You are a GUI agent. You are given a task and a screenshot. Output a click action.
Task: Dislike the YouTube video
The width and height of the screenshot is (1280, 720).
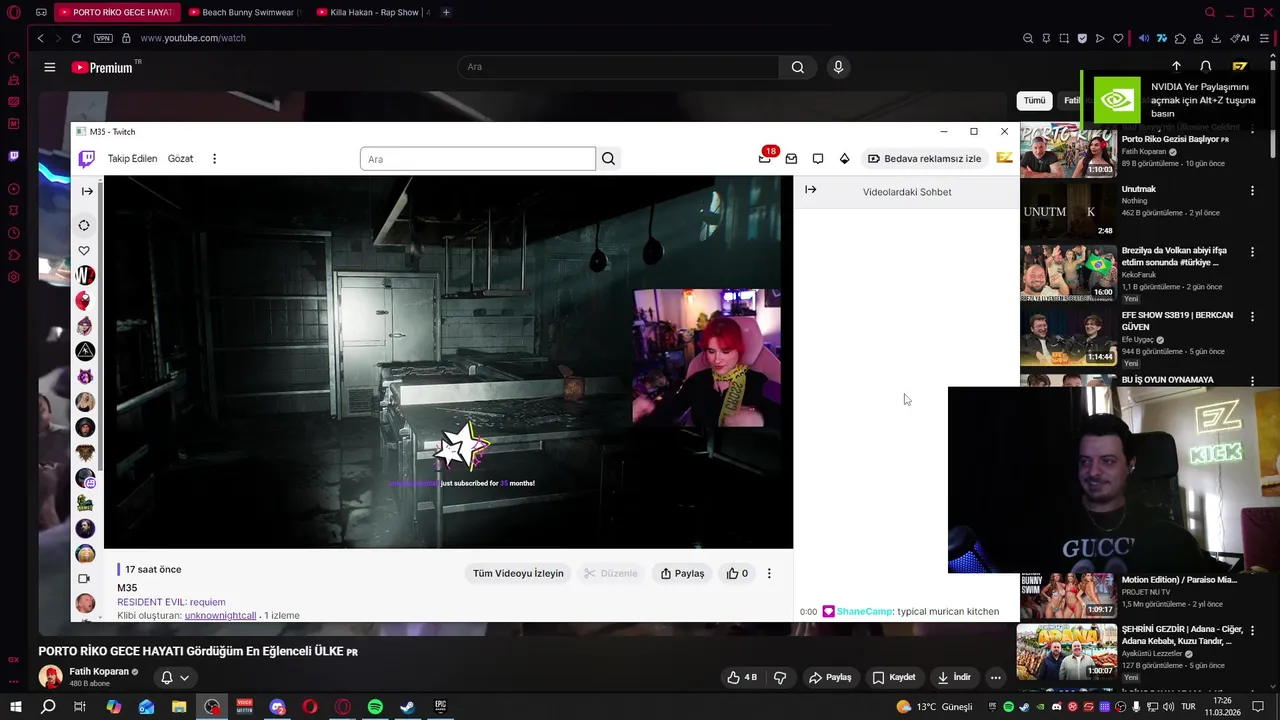[780, 677]
